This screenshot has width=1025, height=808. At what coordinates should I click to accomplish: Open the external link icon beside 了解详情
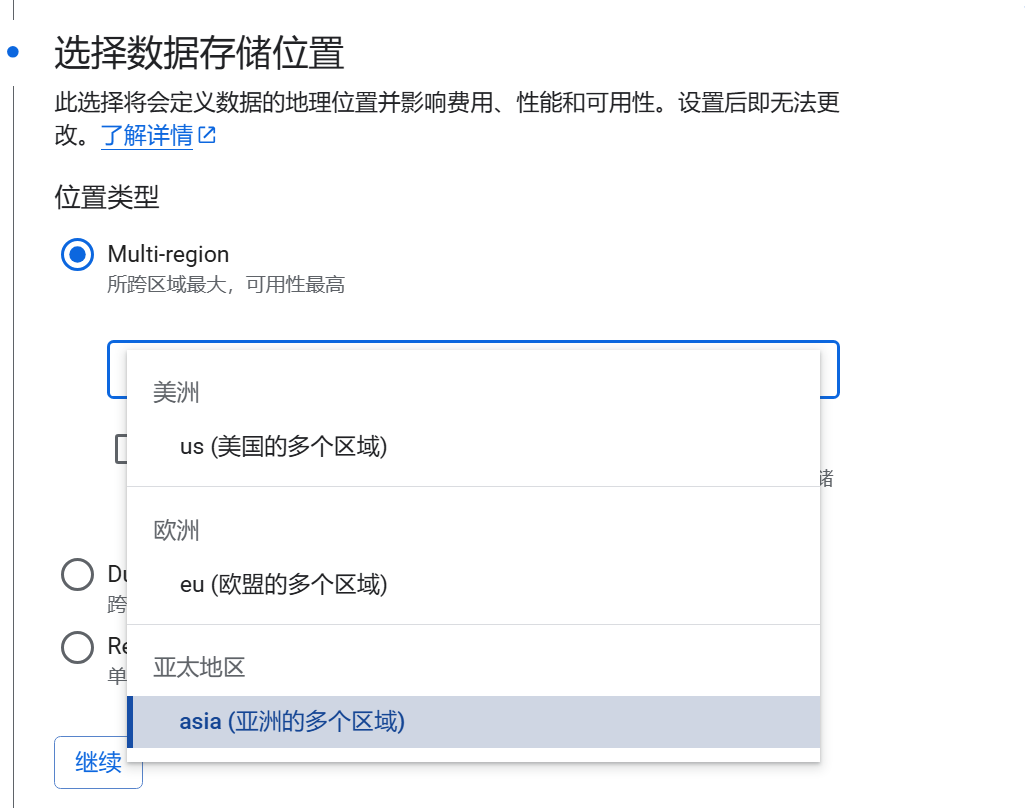[x=207, y=135]
